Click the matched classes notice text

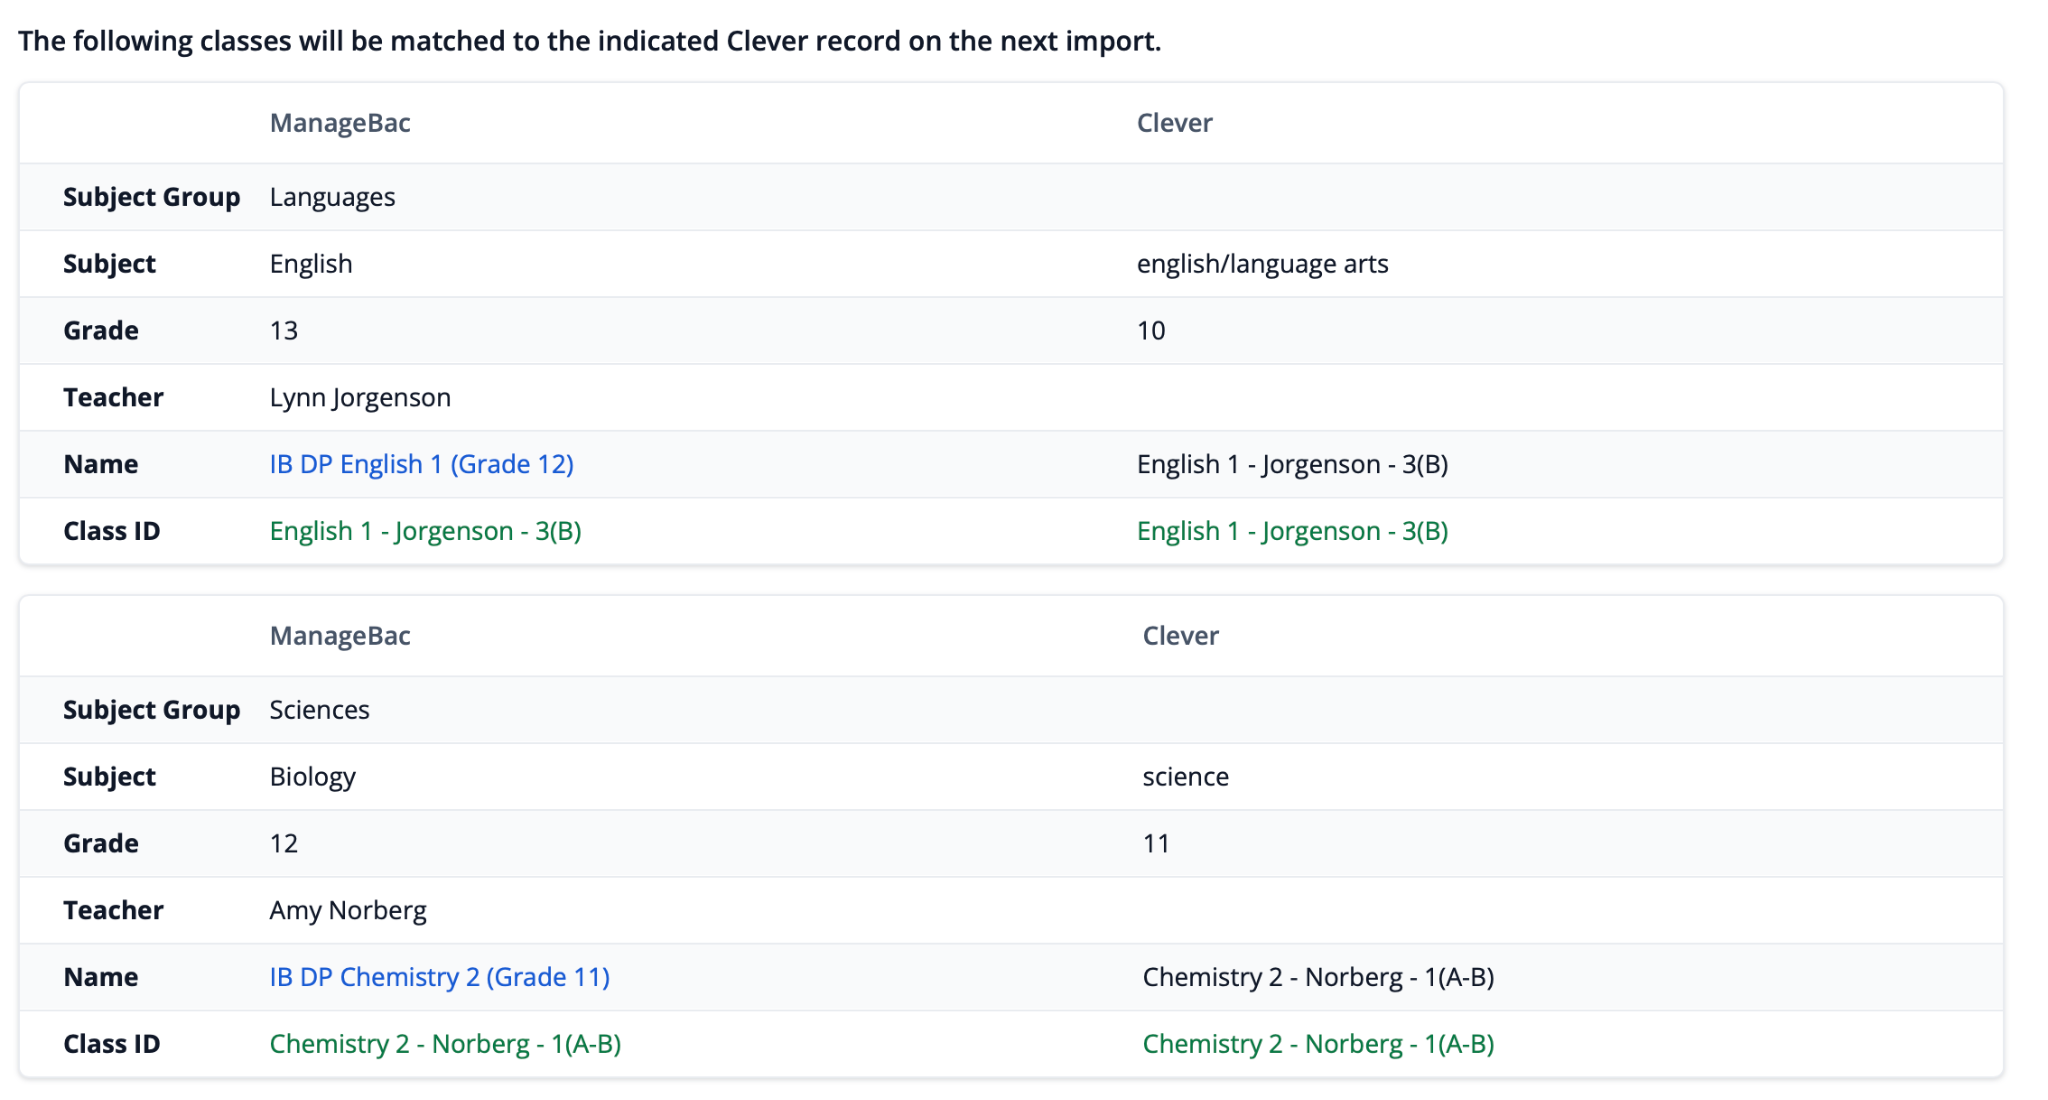click(590, 41)
